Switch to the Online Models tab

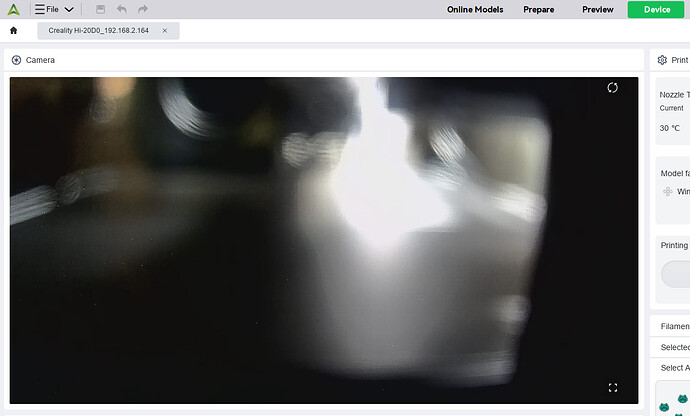[475, 9]
